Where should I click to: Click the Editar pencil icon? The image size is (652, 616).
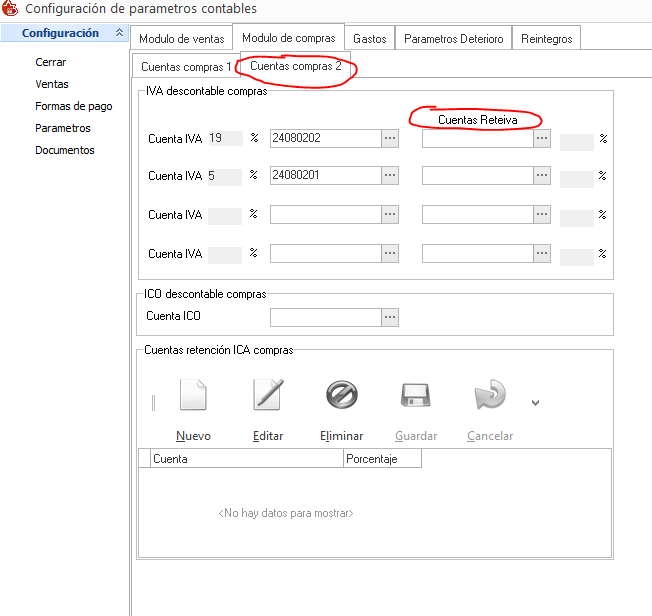[268, 396]
